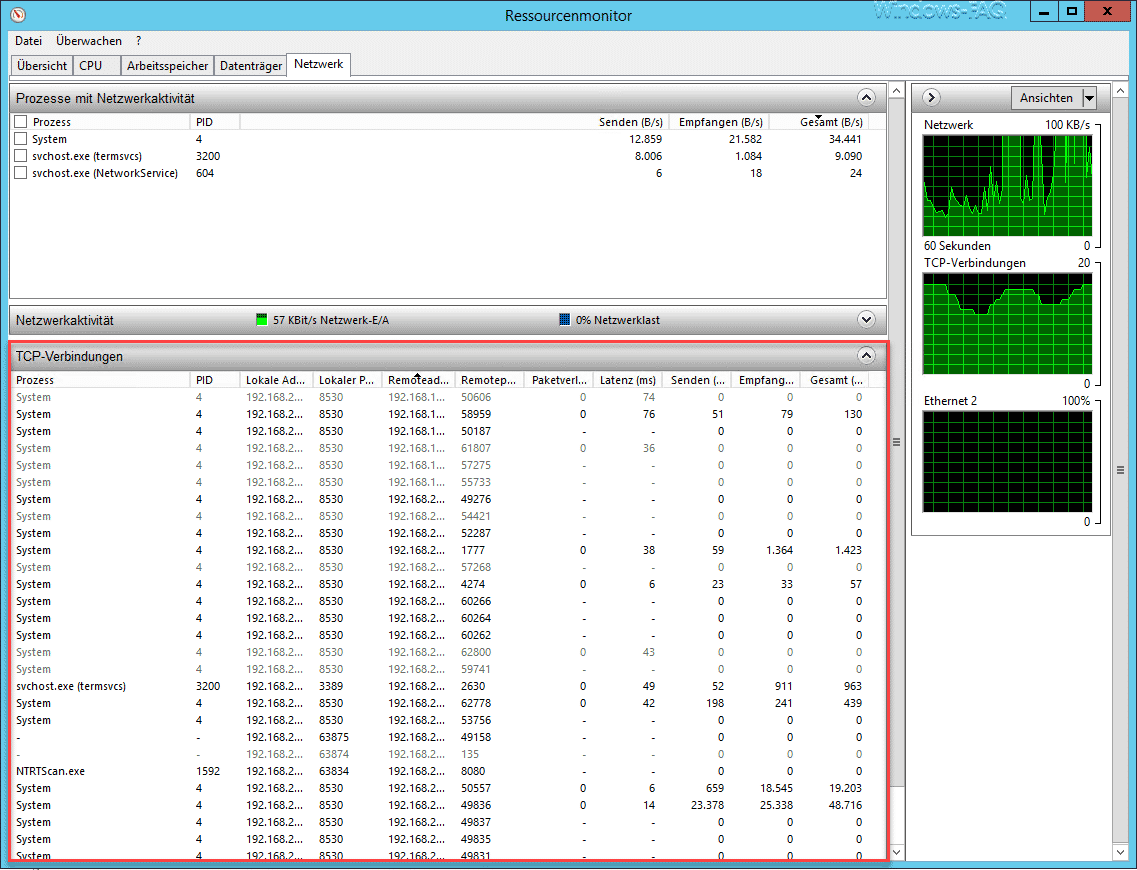Click the Ethernet 2 utilization graph
Image resolution: width=1137 pixels, height=870 pixels.
(1007, 462)
